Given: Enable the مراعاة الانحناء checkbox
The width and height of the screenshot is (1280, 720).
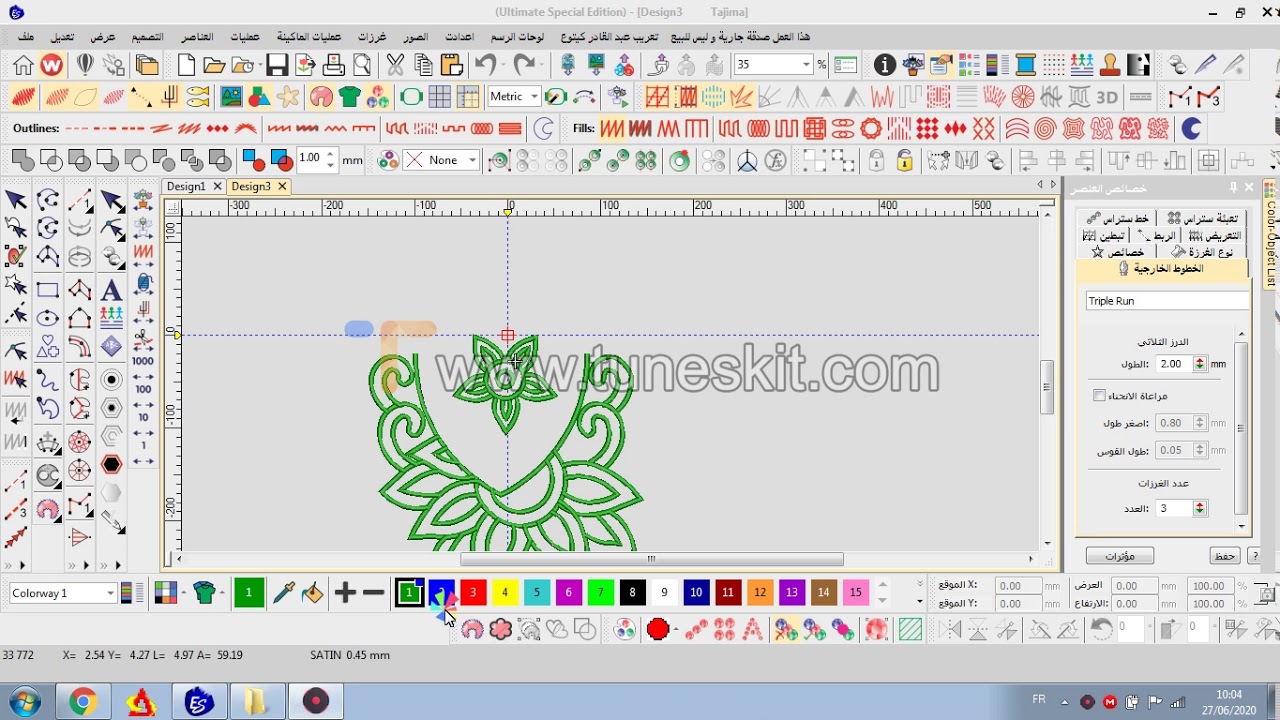Looking at the screenshot, I should (x=1100, y=396).
